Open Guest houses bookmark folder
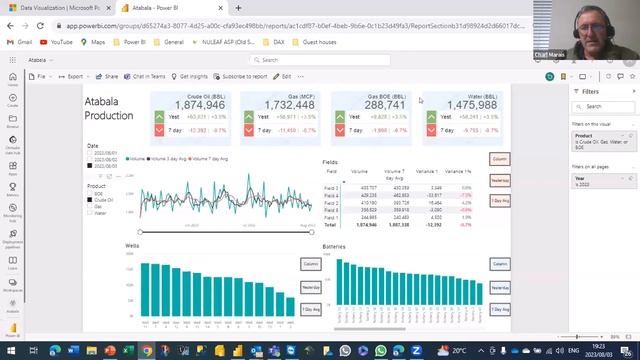Screen dimensions: 640x360 click(x=314, y=42)
